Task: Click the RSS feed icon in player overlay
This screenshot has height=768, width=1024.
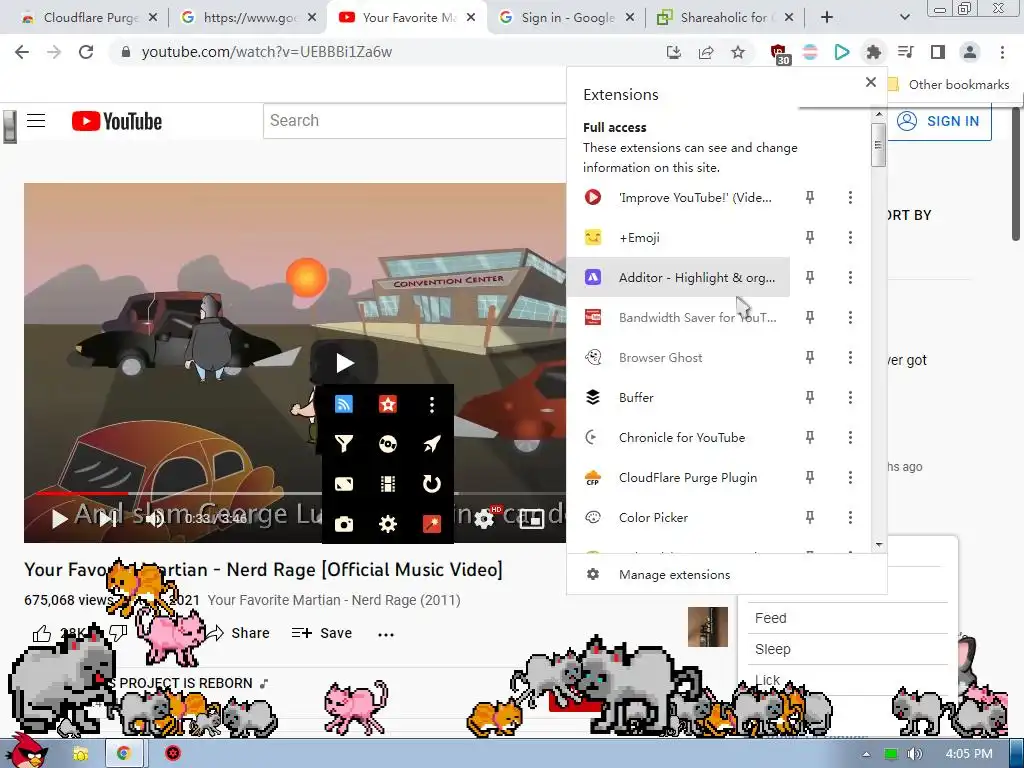Action: click(344, 404)
